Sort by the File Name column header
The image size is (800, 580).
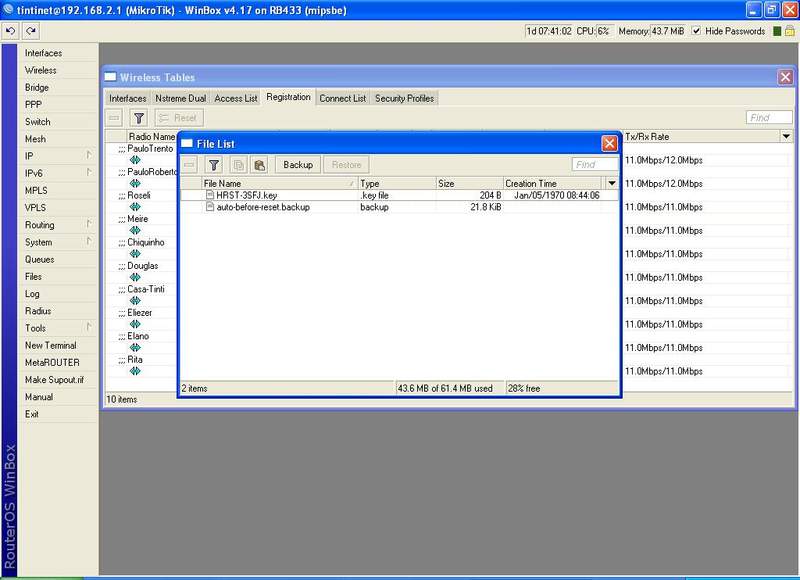(279, 183)
